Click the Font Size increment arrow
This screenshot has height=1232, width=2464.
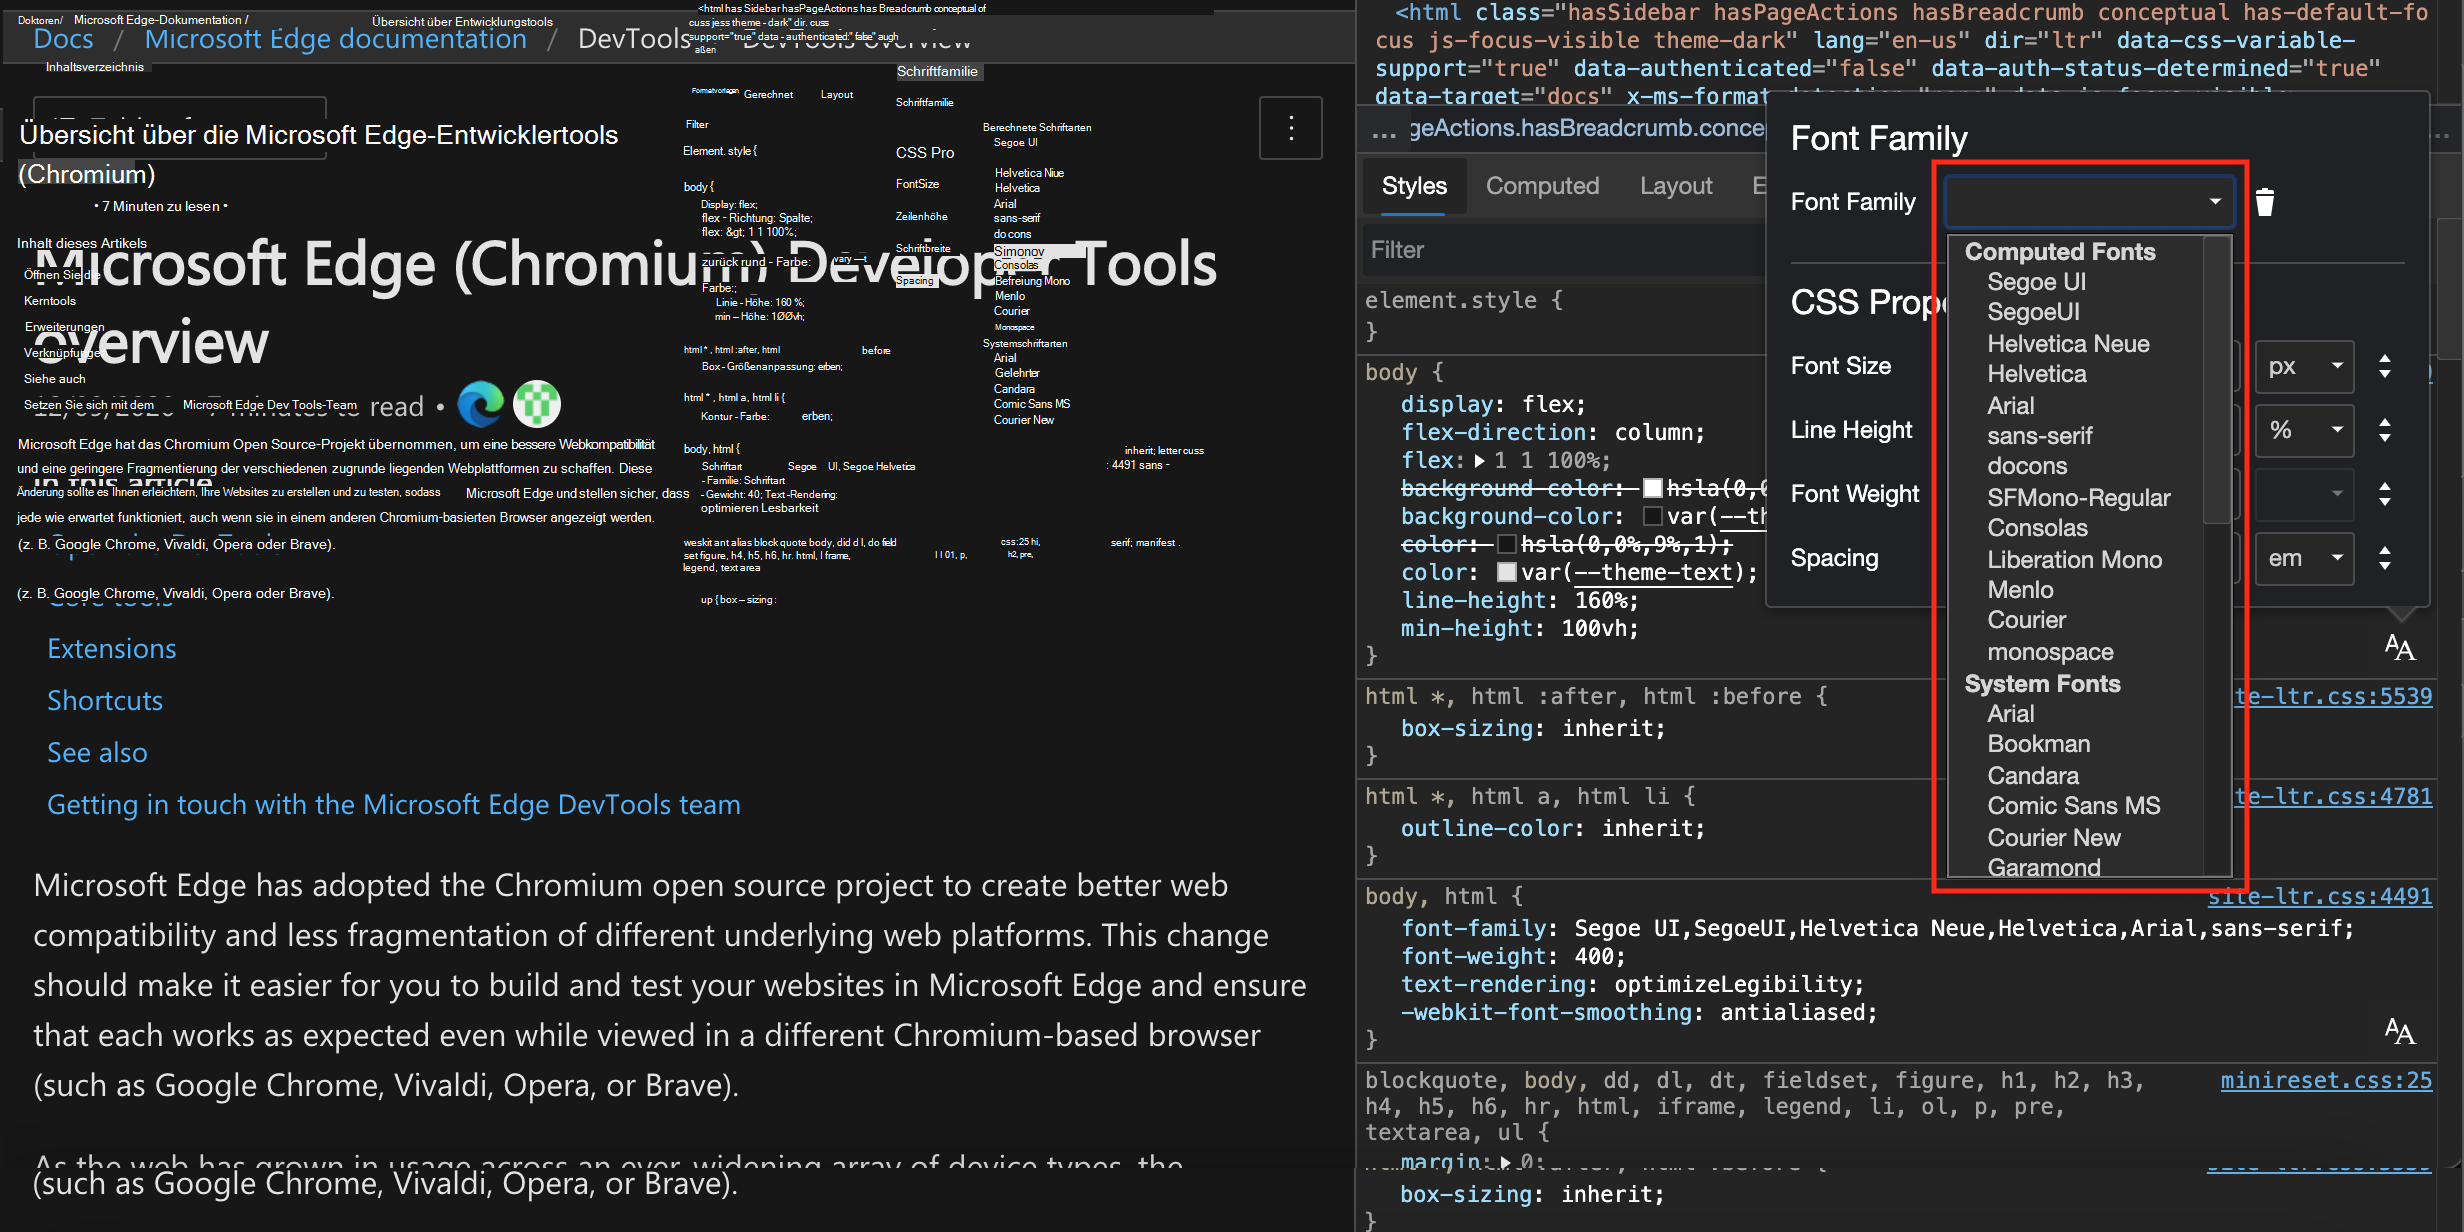[2385, 358]
